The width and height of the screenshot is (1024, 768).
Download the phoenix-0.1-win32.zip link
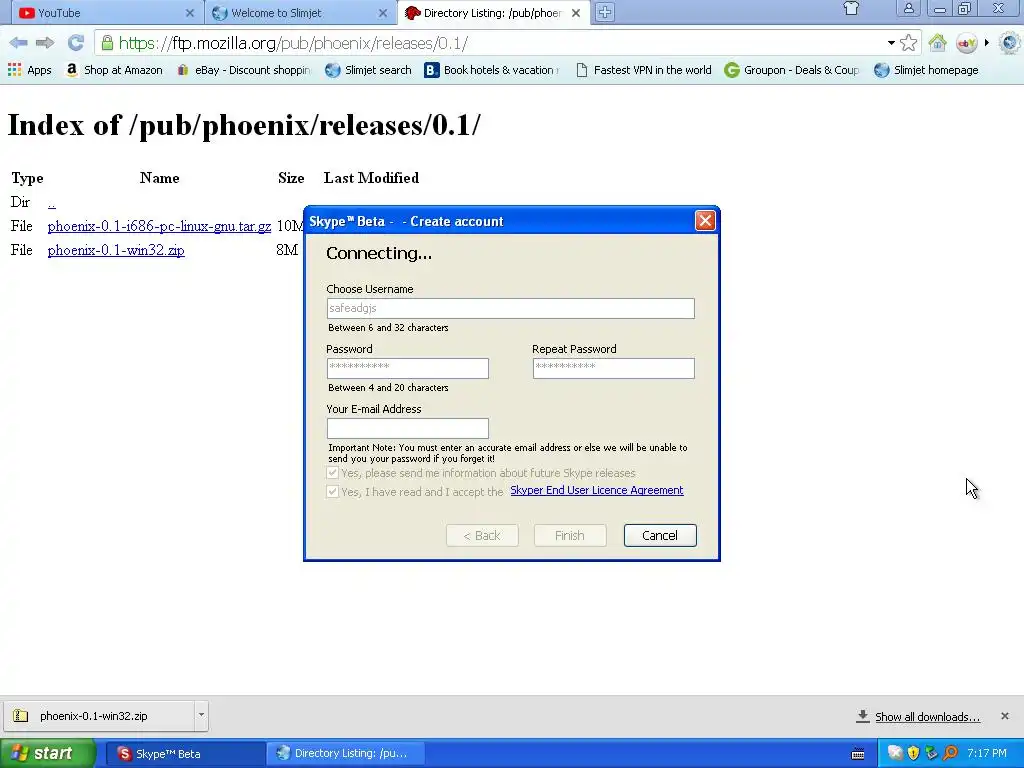116,250
